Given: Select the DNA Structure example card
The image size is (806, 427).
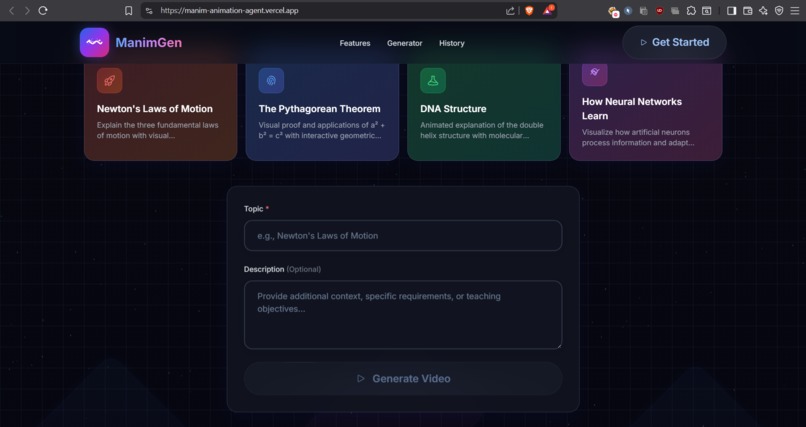Looking at the screenshot, I should pos(484,112).
